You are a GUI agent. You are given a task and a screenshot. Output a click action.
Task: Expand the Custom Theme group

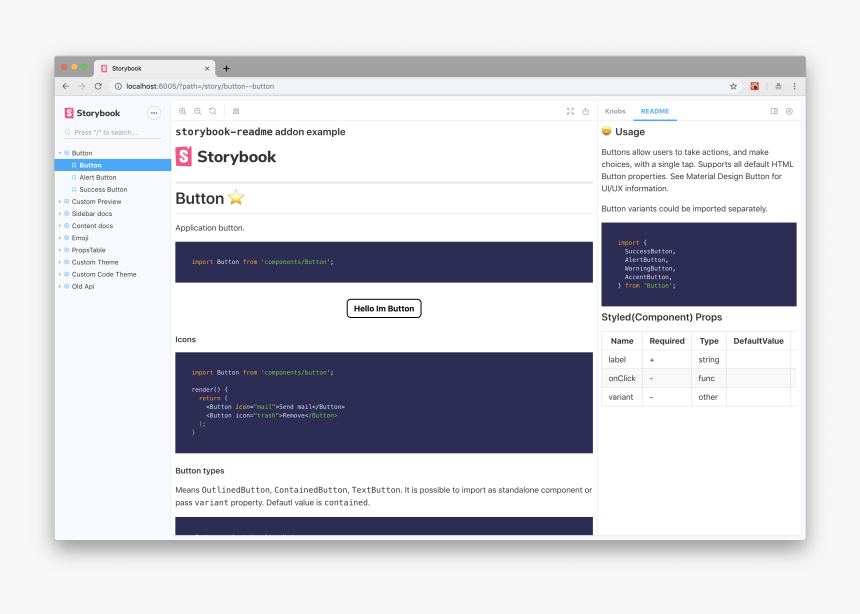click(x=95, y=262)
